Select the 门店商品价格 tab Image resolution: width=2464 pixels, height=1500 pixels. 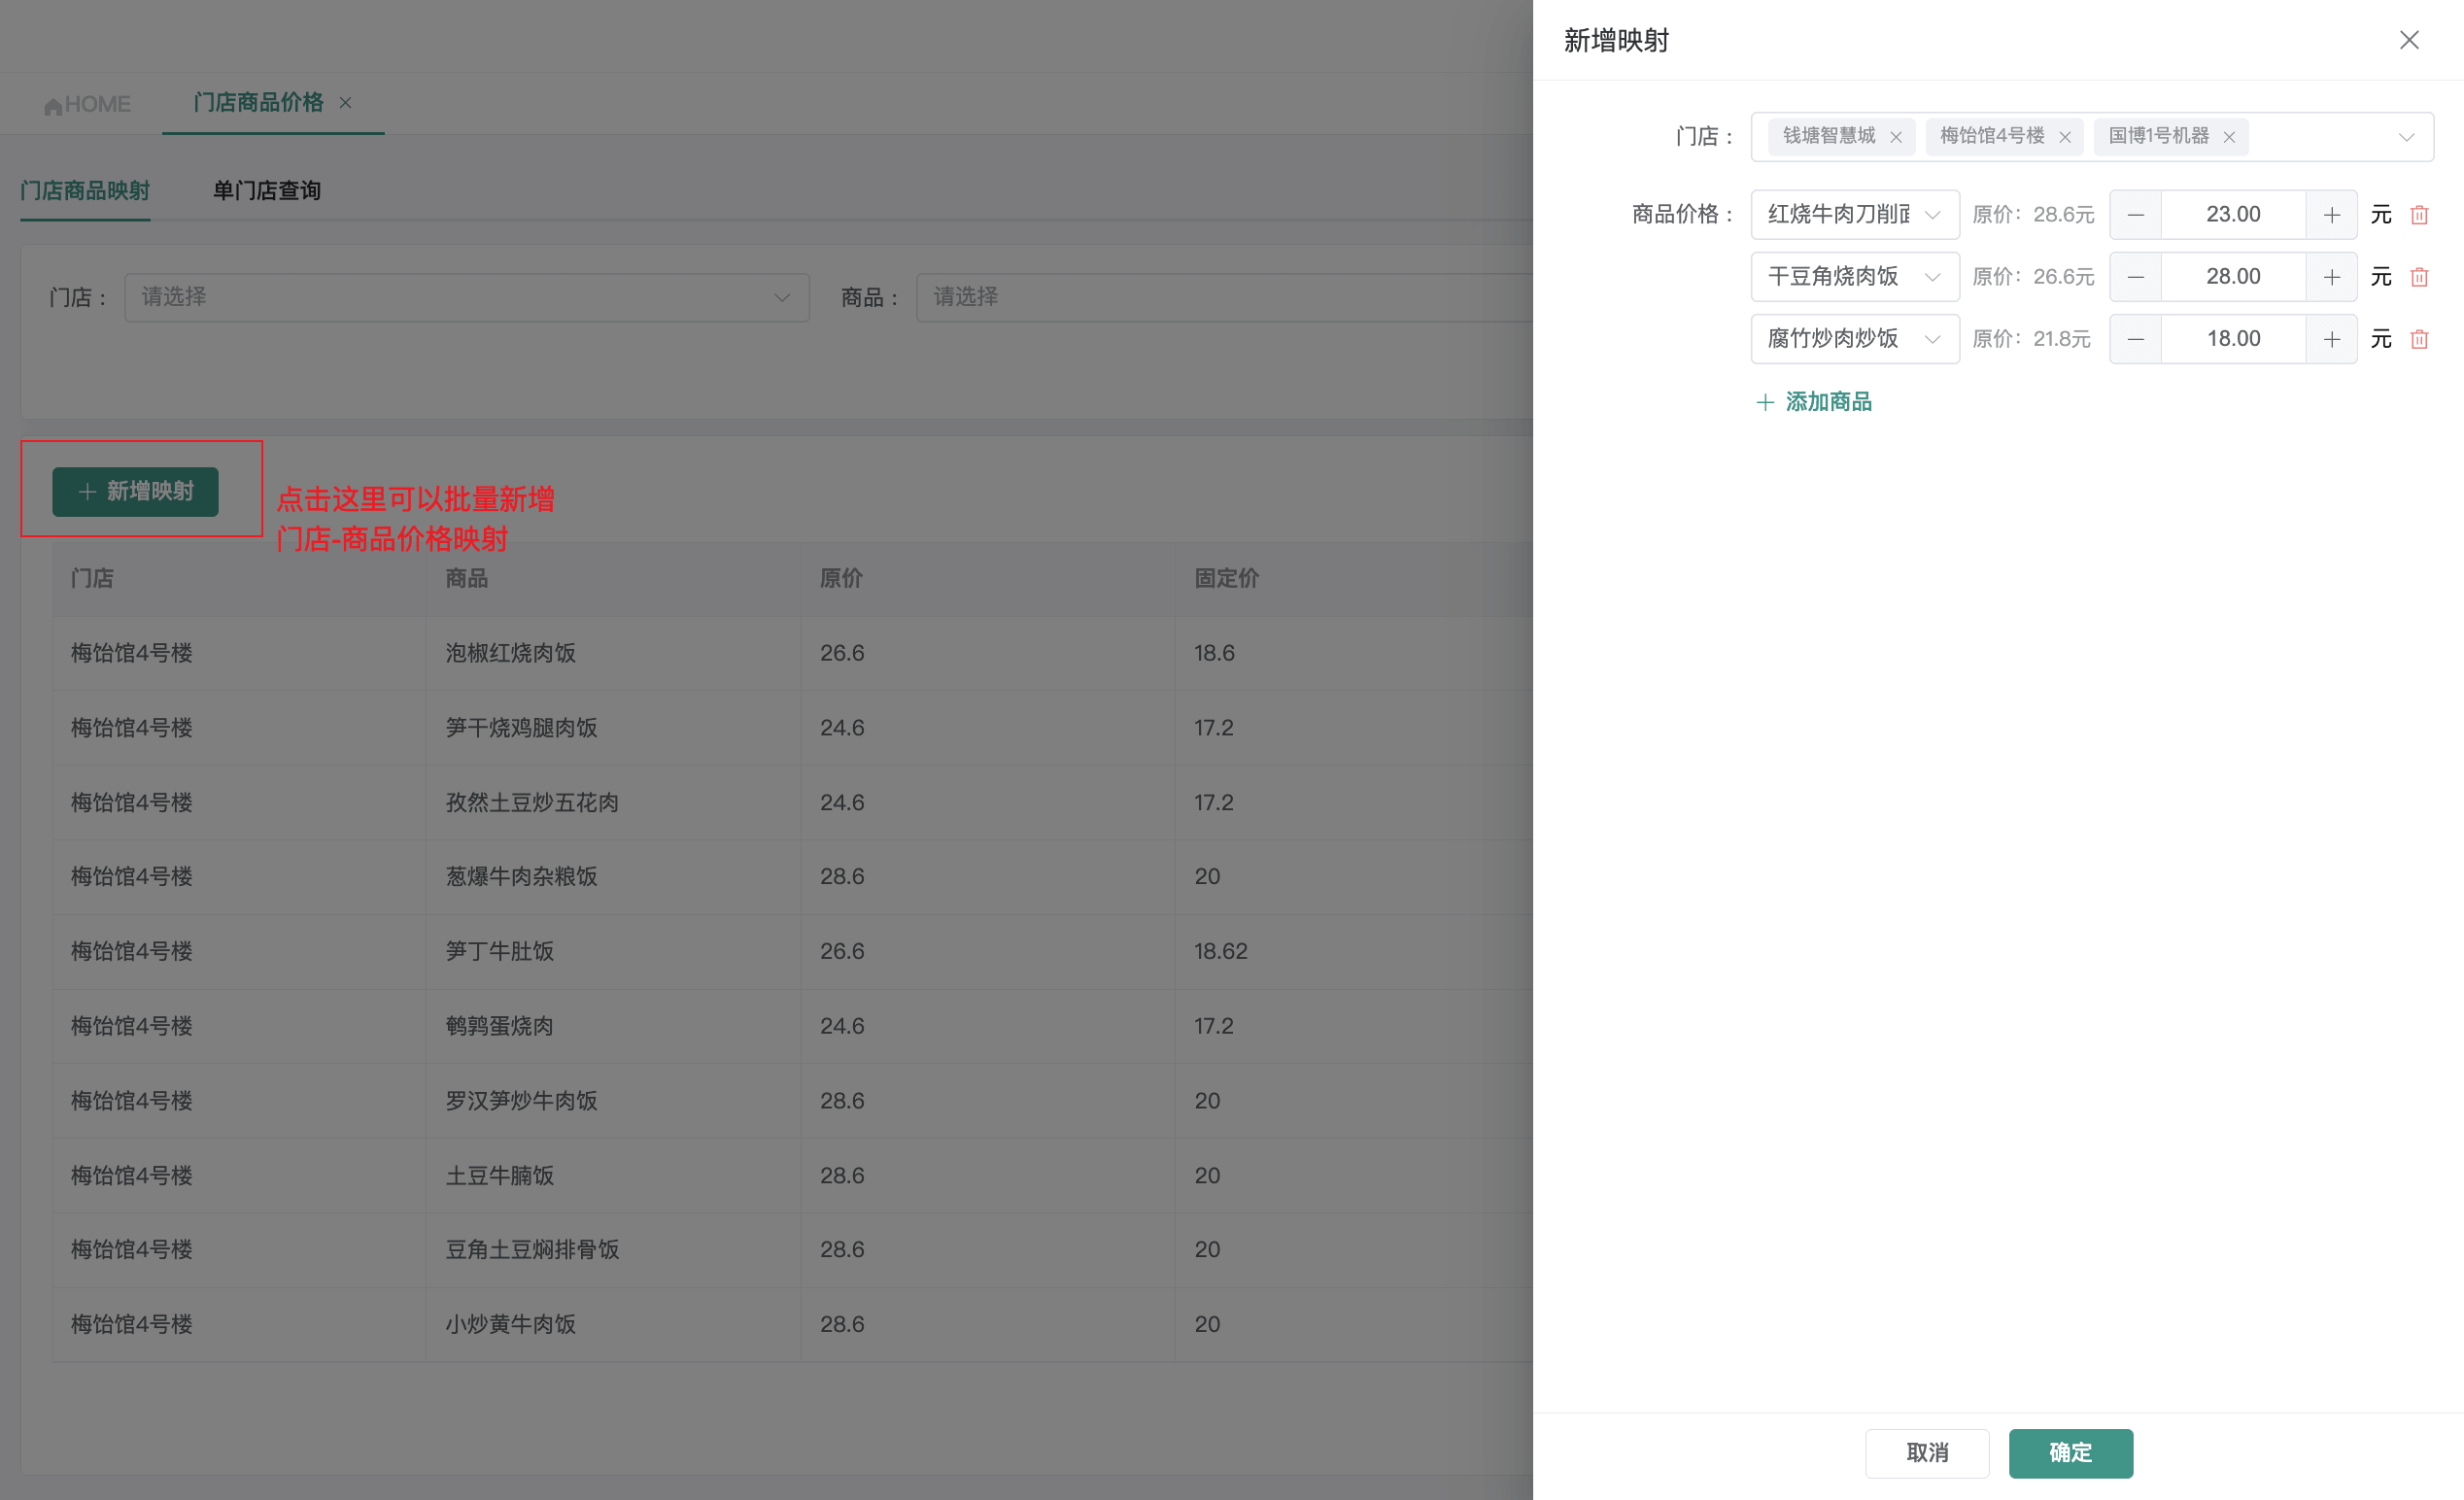coord(258,102)
